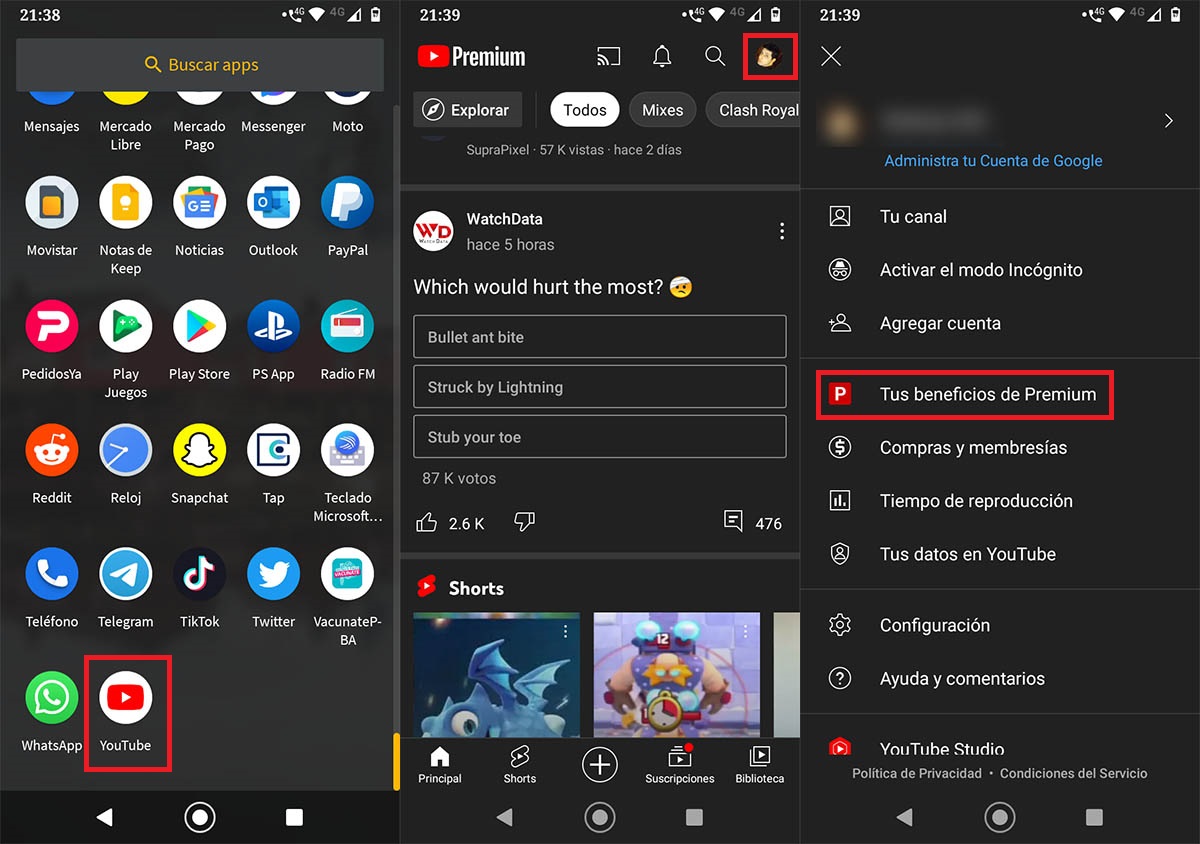The width and height of the screenshot is (1200, 844).
Task: Open the TikTok app
Action: click(199, 574)
